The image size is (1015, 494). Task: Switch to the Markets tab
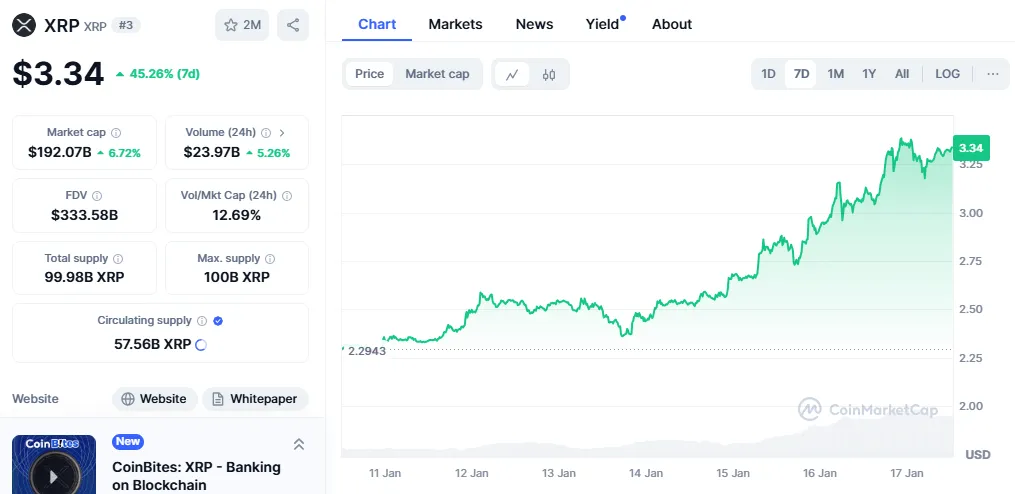[455, 24]
